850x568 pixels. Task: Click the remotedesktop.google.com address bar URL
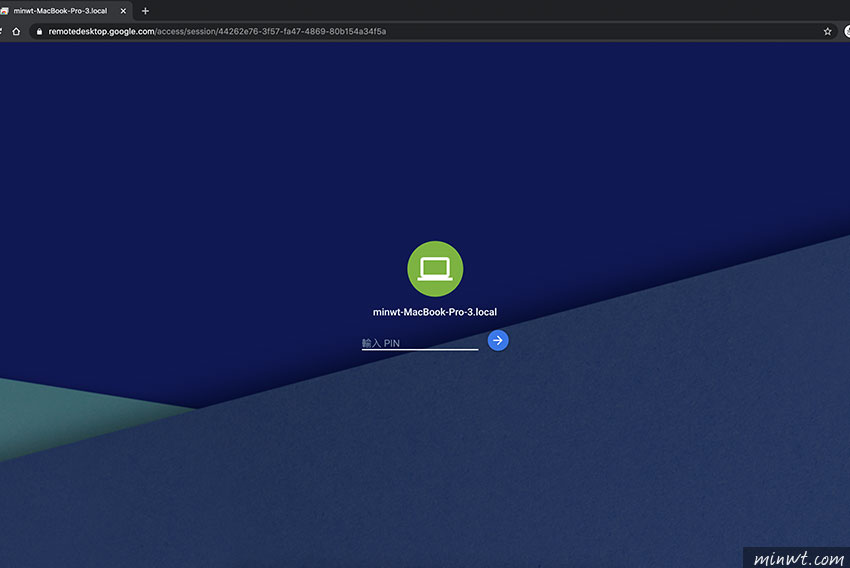click(217, 31)
